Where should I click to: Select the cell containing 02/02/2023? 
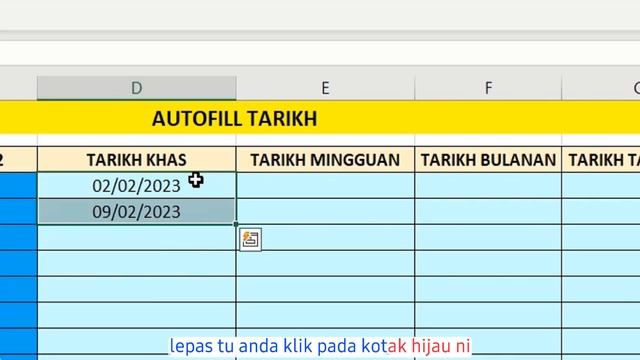tap(137, 186)
